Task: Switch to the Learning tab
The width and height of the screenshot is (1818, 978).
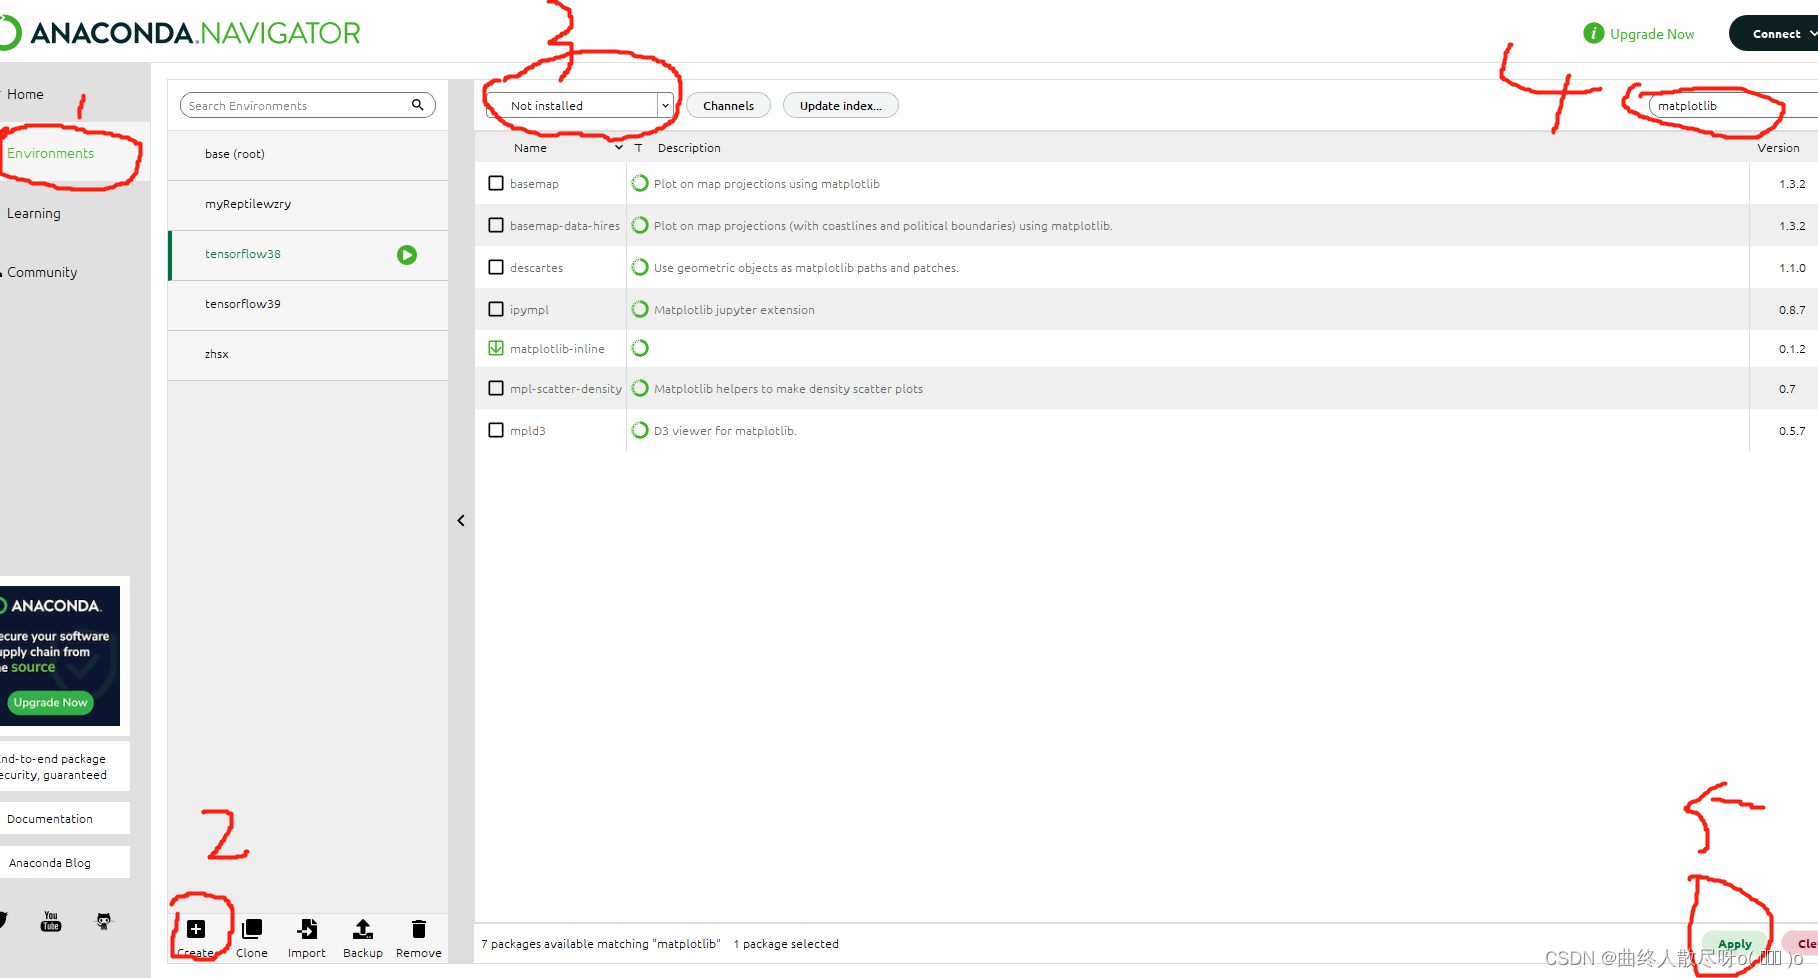Action: click(33, 213)
